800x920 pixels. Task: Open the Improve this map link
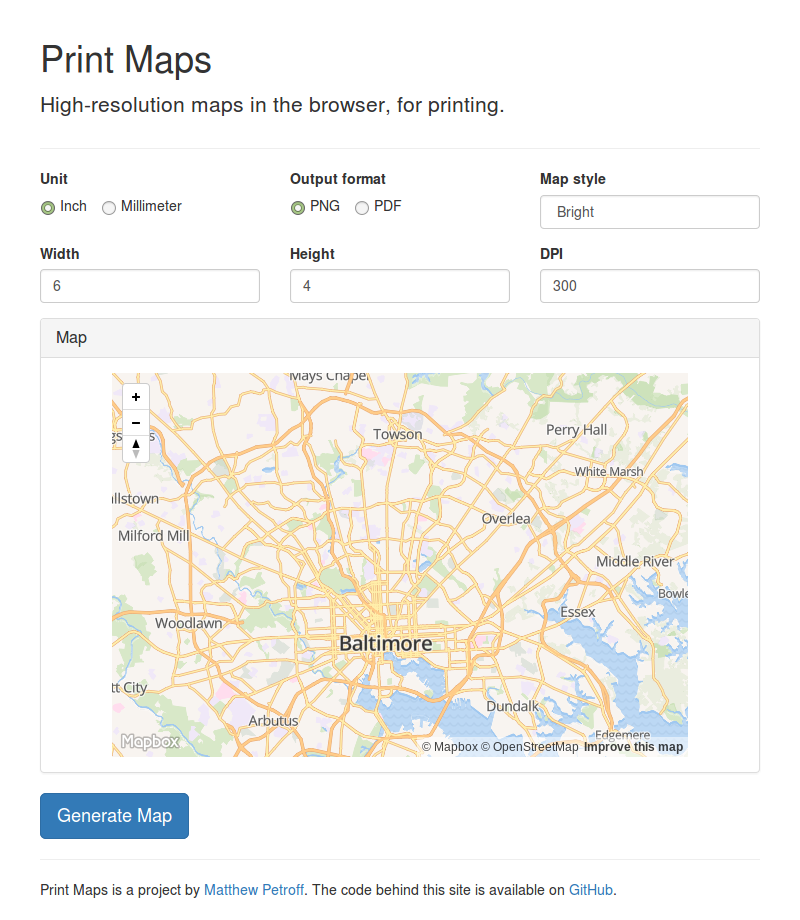634,746
